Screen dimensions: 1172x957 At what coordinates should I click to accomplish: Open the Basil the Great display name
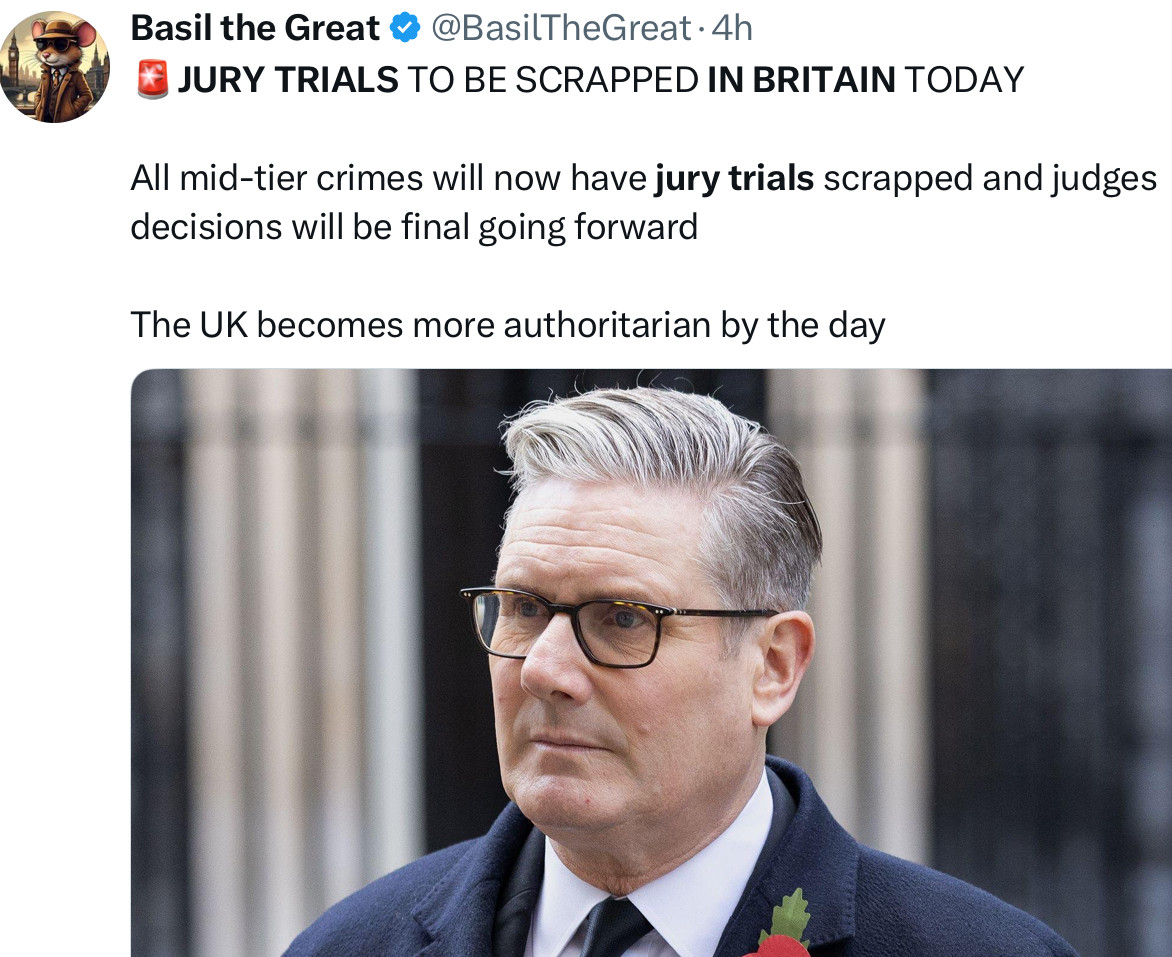click(x=255, y=28)
